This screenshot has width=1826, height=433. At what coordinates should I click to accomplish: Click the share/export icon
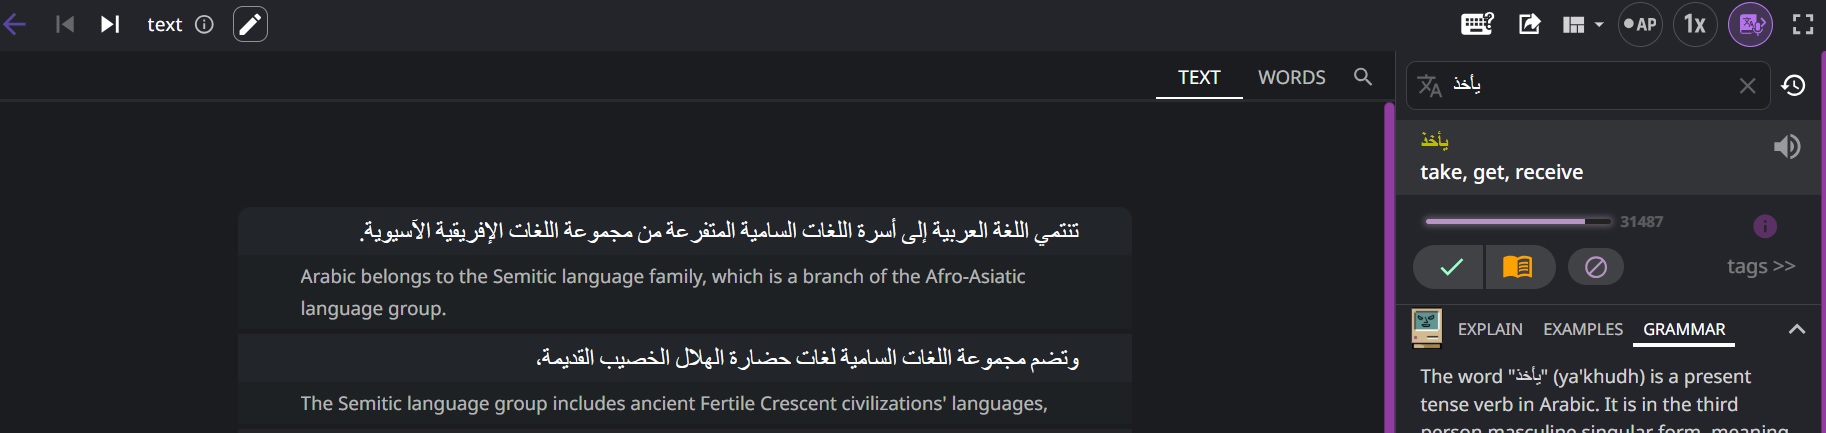click(1529, 24)
